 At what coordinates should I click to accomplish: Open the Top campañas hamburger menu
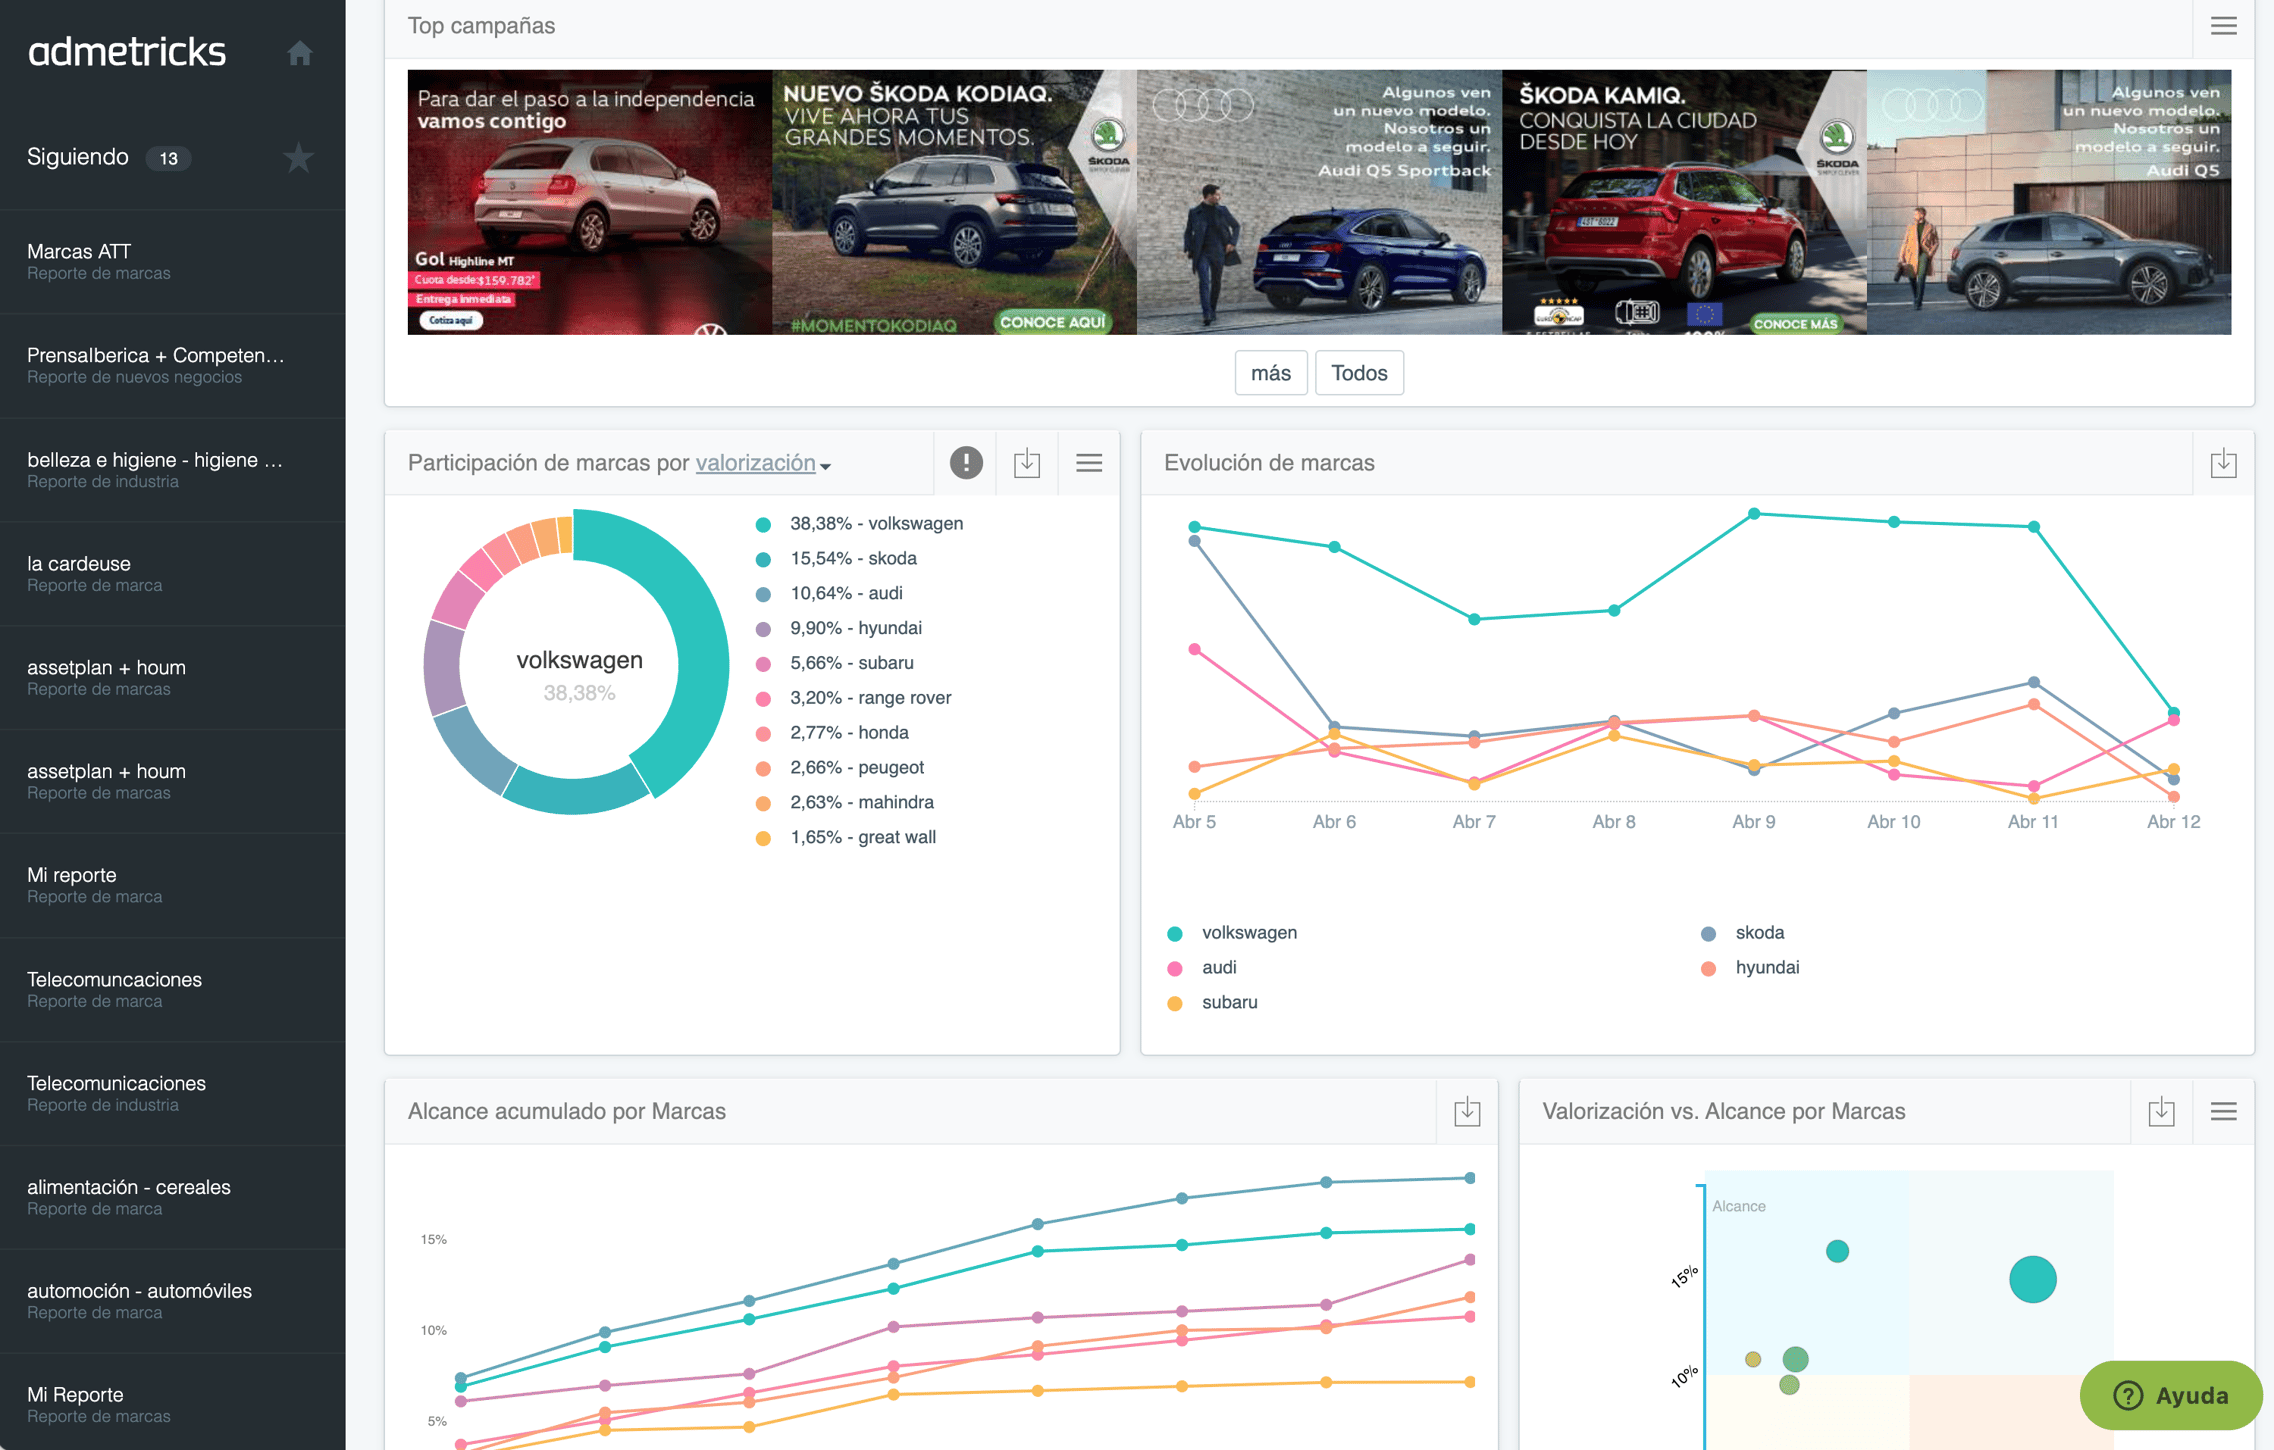(x=2223, y=27)
